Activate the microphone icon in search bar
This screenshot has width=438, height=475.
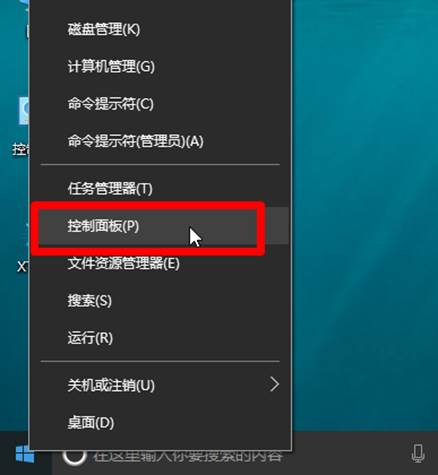click(418, 453)
